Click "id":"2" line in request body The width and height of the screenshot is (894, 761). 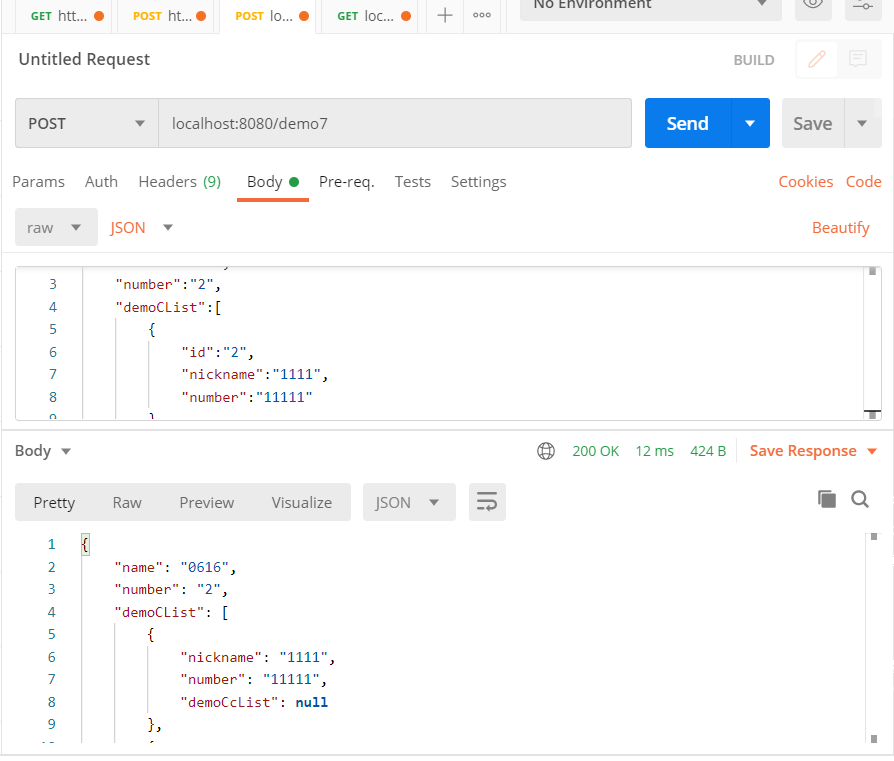(x=218, y=352)
